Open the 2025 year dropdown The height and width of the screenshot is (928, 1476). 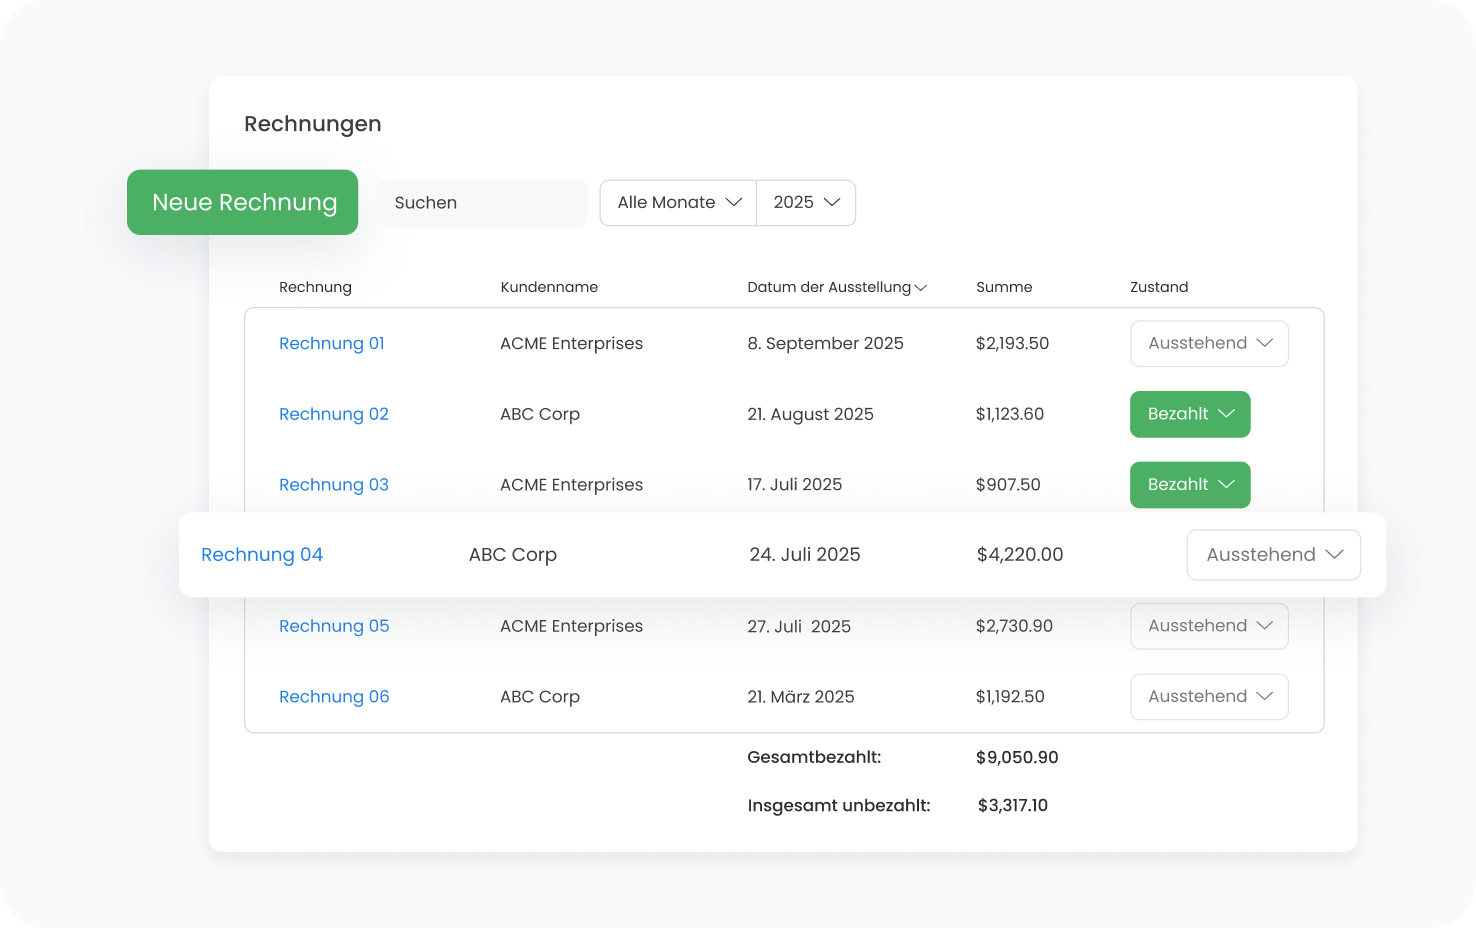point(806,203)
